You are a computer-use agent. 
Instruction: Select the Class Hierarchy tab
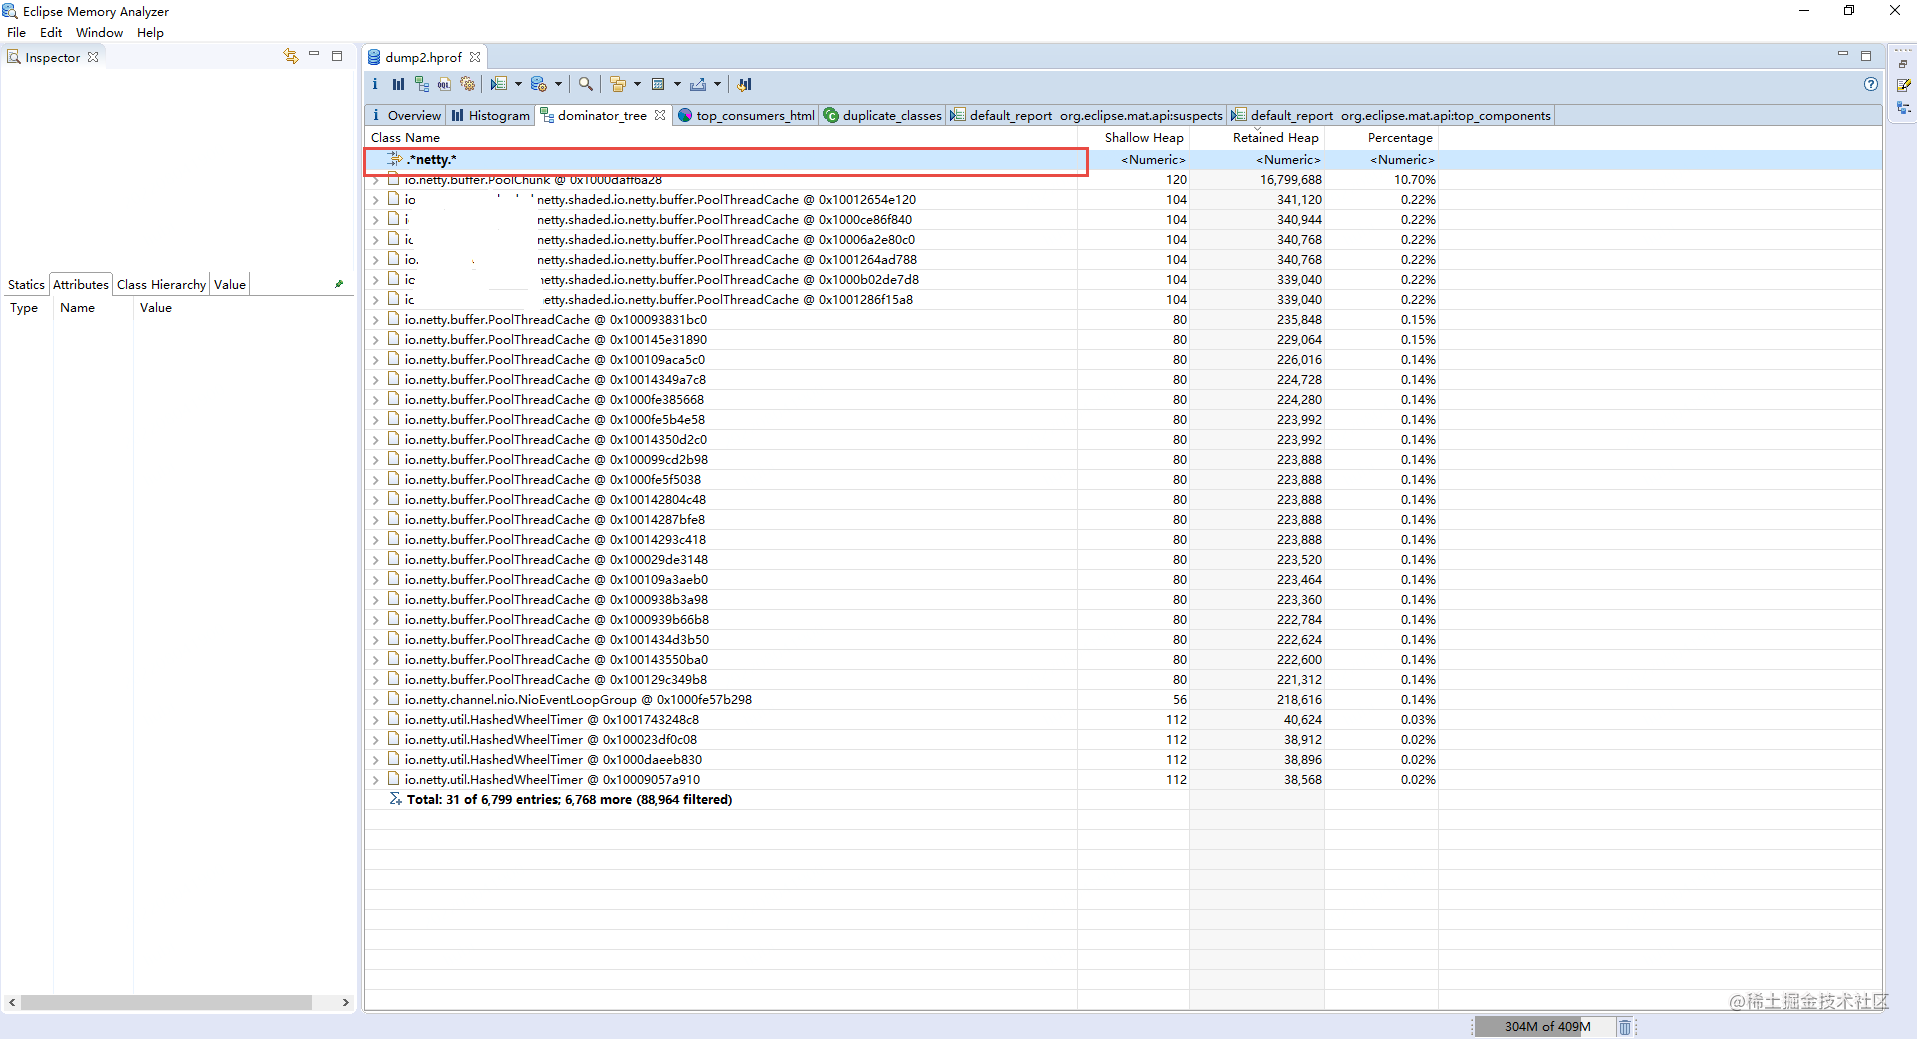[x=161, y=284]
